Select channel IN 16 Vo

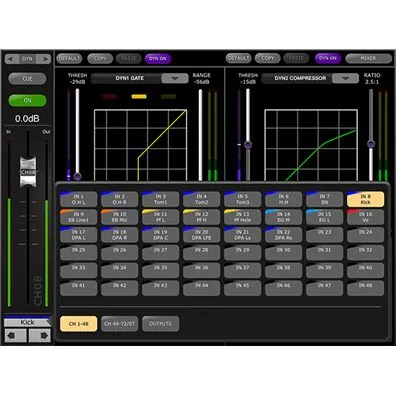coord(365,217)
